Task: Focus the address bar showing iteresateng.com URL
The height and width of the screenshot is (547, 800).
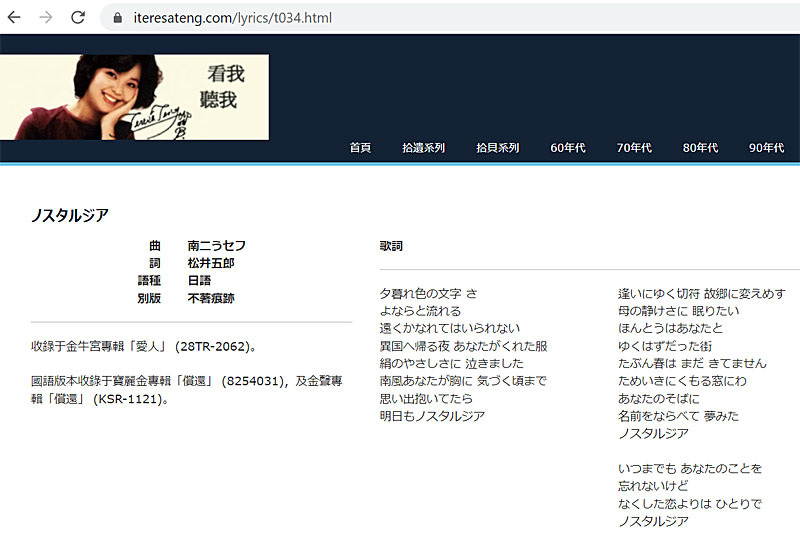Action: (449, 18)
